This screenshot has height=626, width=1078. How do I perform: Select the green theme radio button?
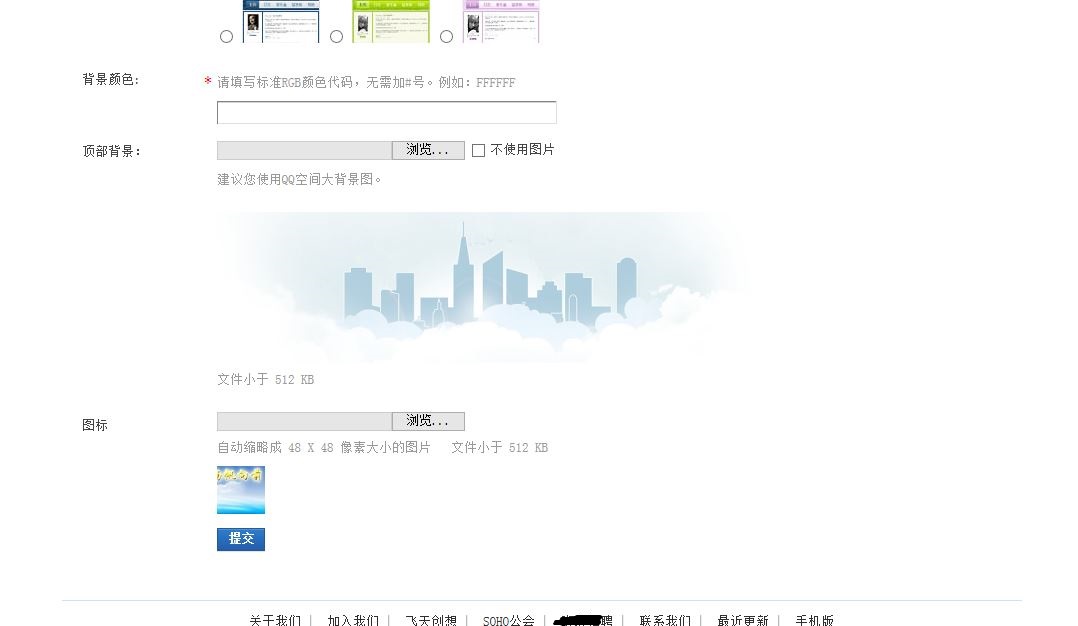pos(336,36)
